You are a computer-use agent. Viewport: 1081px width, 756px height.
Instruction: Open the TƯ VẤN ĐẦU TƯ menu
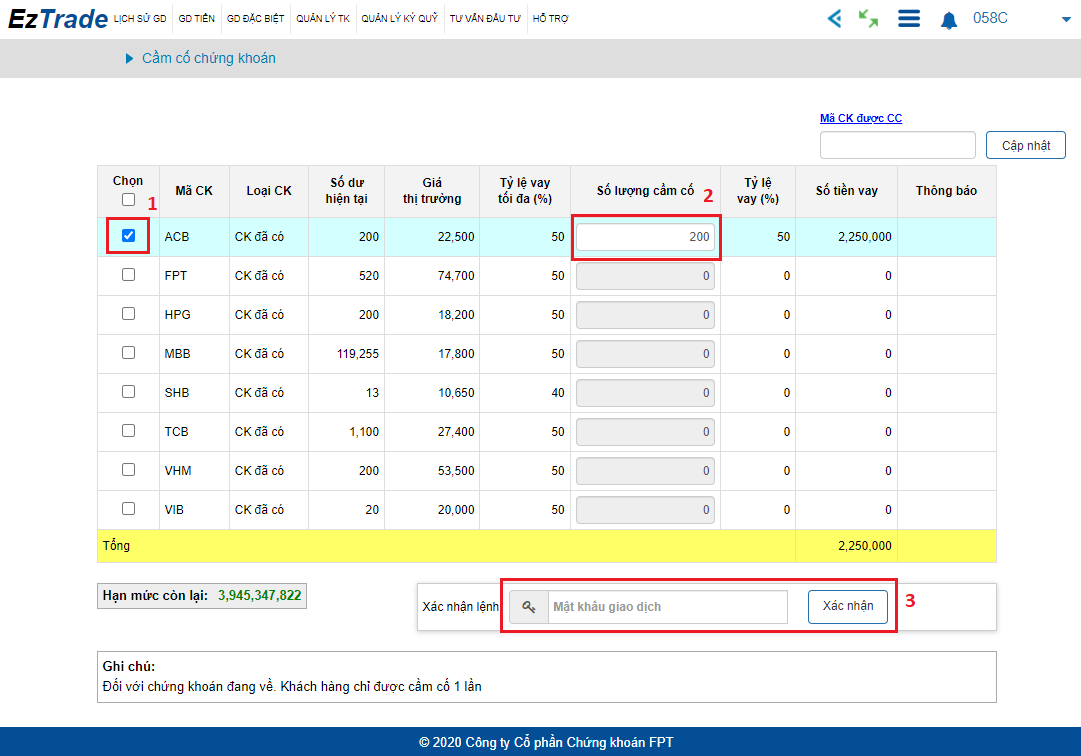(x=485, y=19)
